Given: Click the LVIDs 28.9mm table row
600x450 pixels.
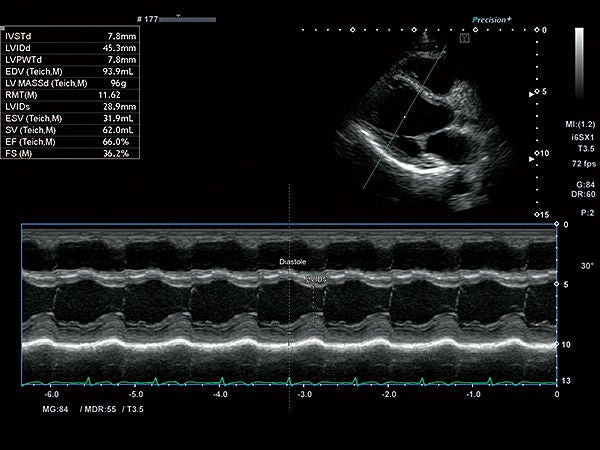Looking at the screenshot, I should (70, 107).
